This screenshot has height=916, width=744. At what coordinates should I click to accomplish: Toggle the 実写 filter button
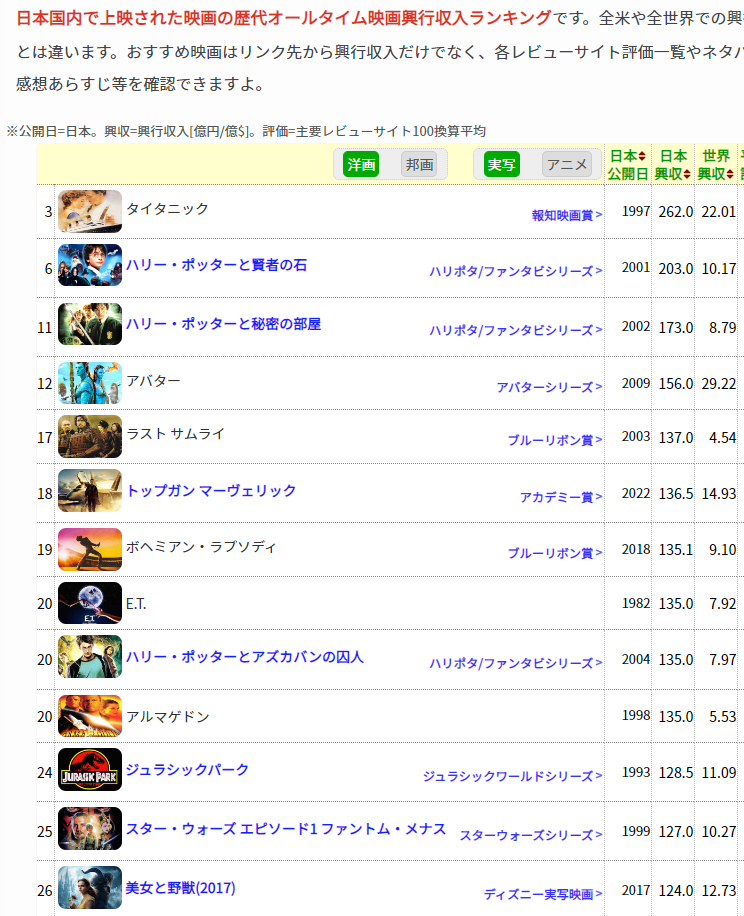[502, 164]
